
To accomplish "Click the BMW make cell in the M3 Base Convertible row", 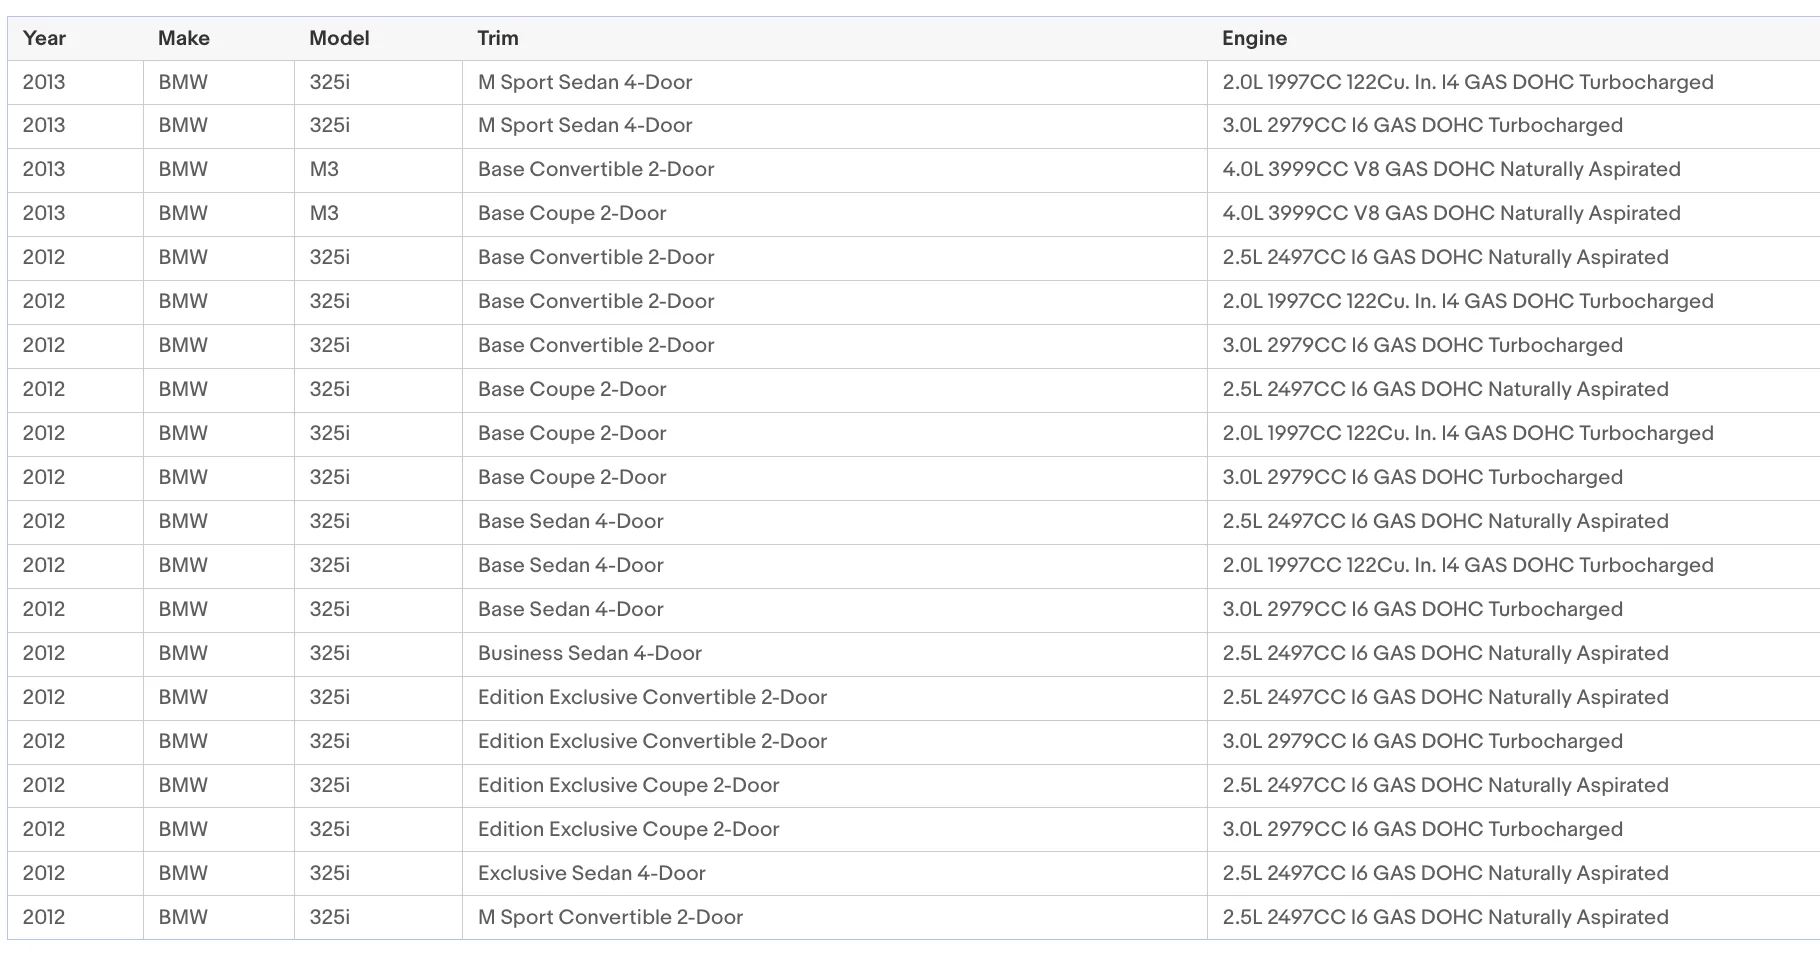I will 219,170.
